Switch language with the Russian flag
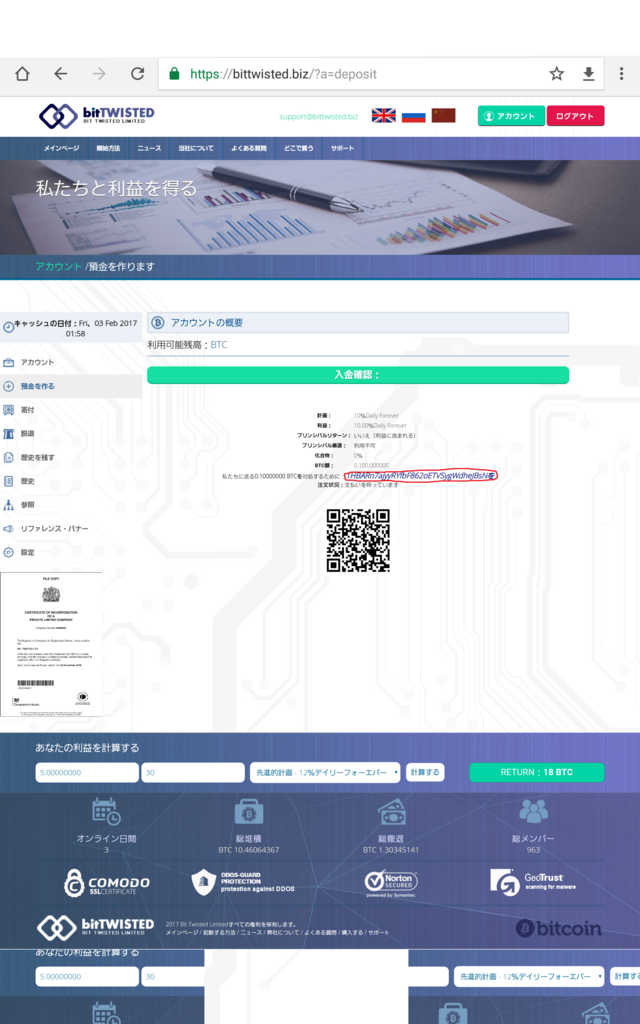Viewport: 640px width, 1024px height. 413,116
